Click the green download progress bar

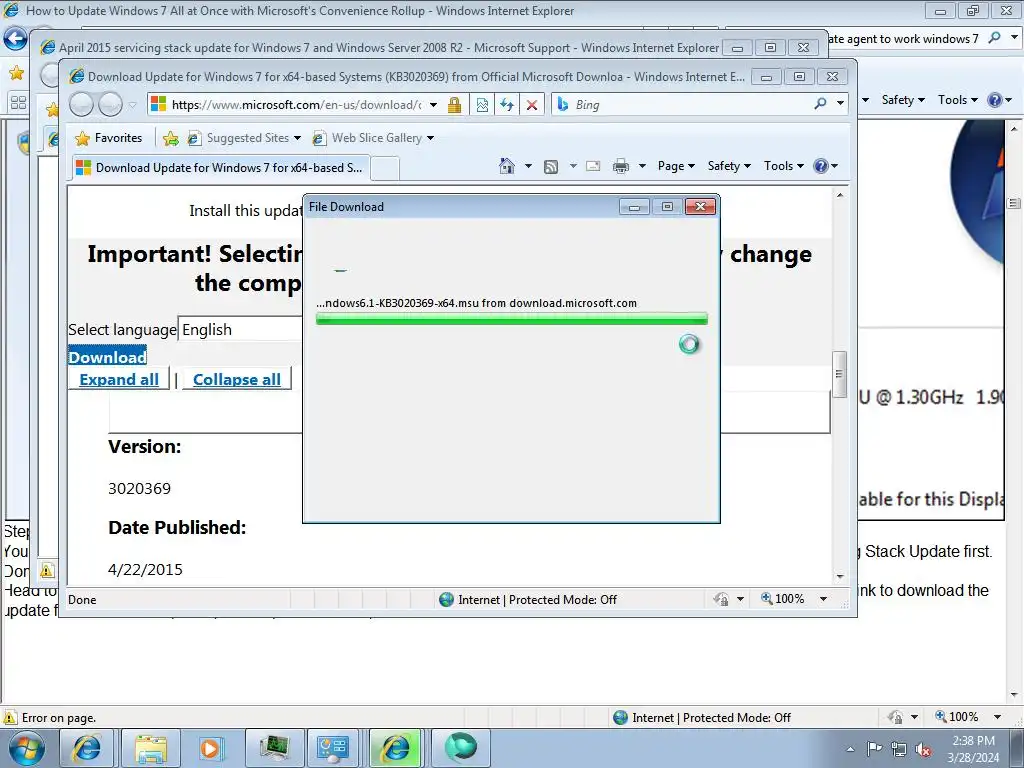[511, 319]
